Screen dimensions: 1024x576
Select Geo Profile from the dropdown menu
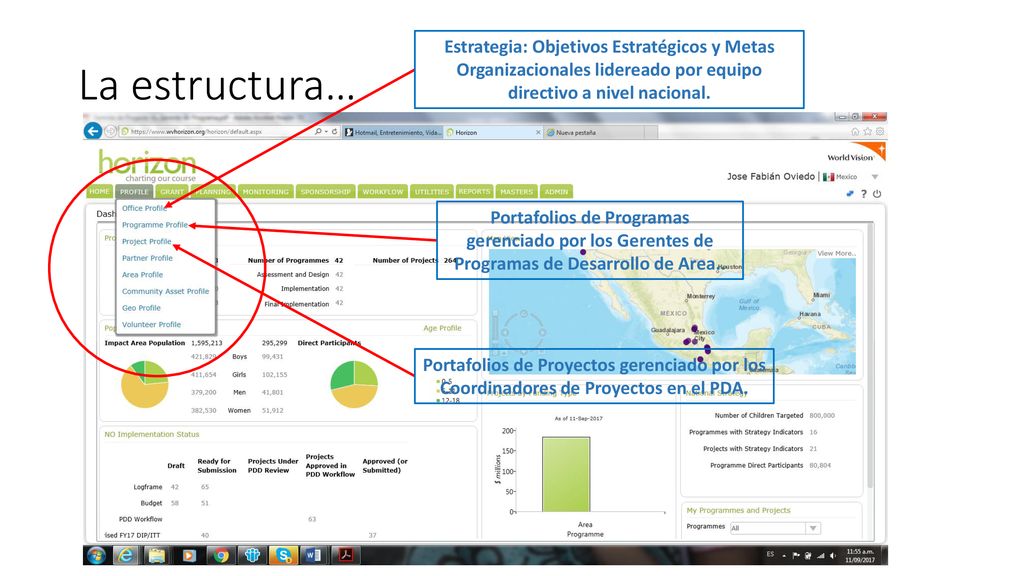[141, 308]
